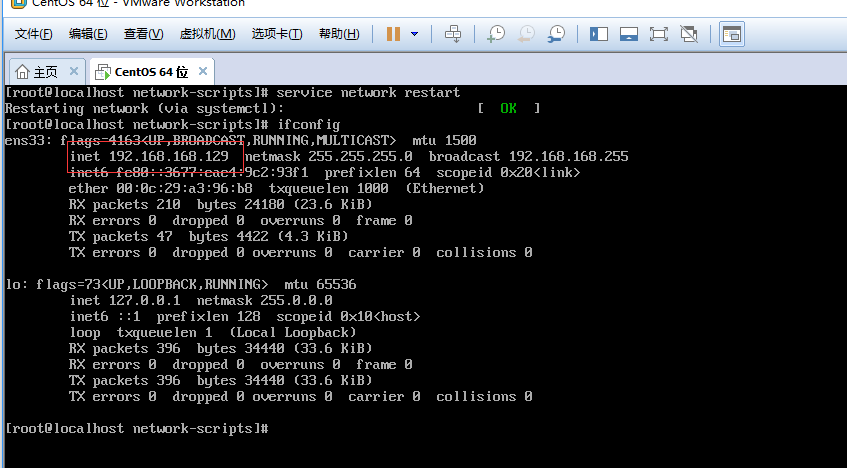Click the VM icon on CentOS tab
847x468 pixels.
pos(103,71)
